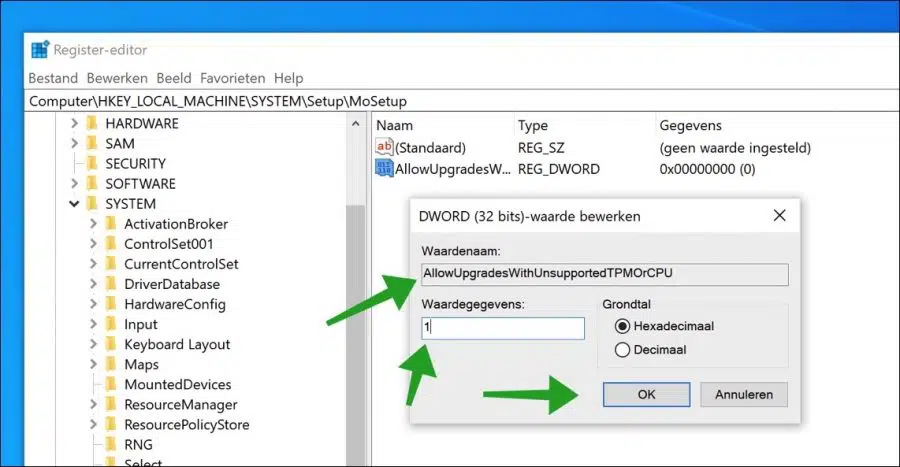Screen dimensions: 900x467
Task: Click the ResourceManager folder icon
Action: [111, 404]
